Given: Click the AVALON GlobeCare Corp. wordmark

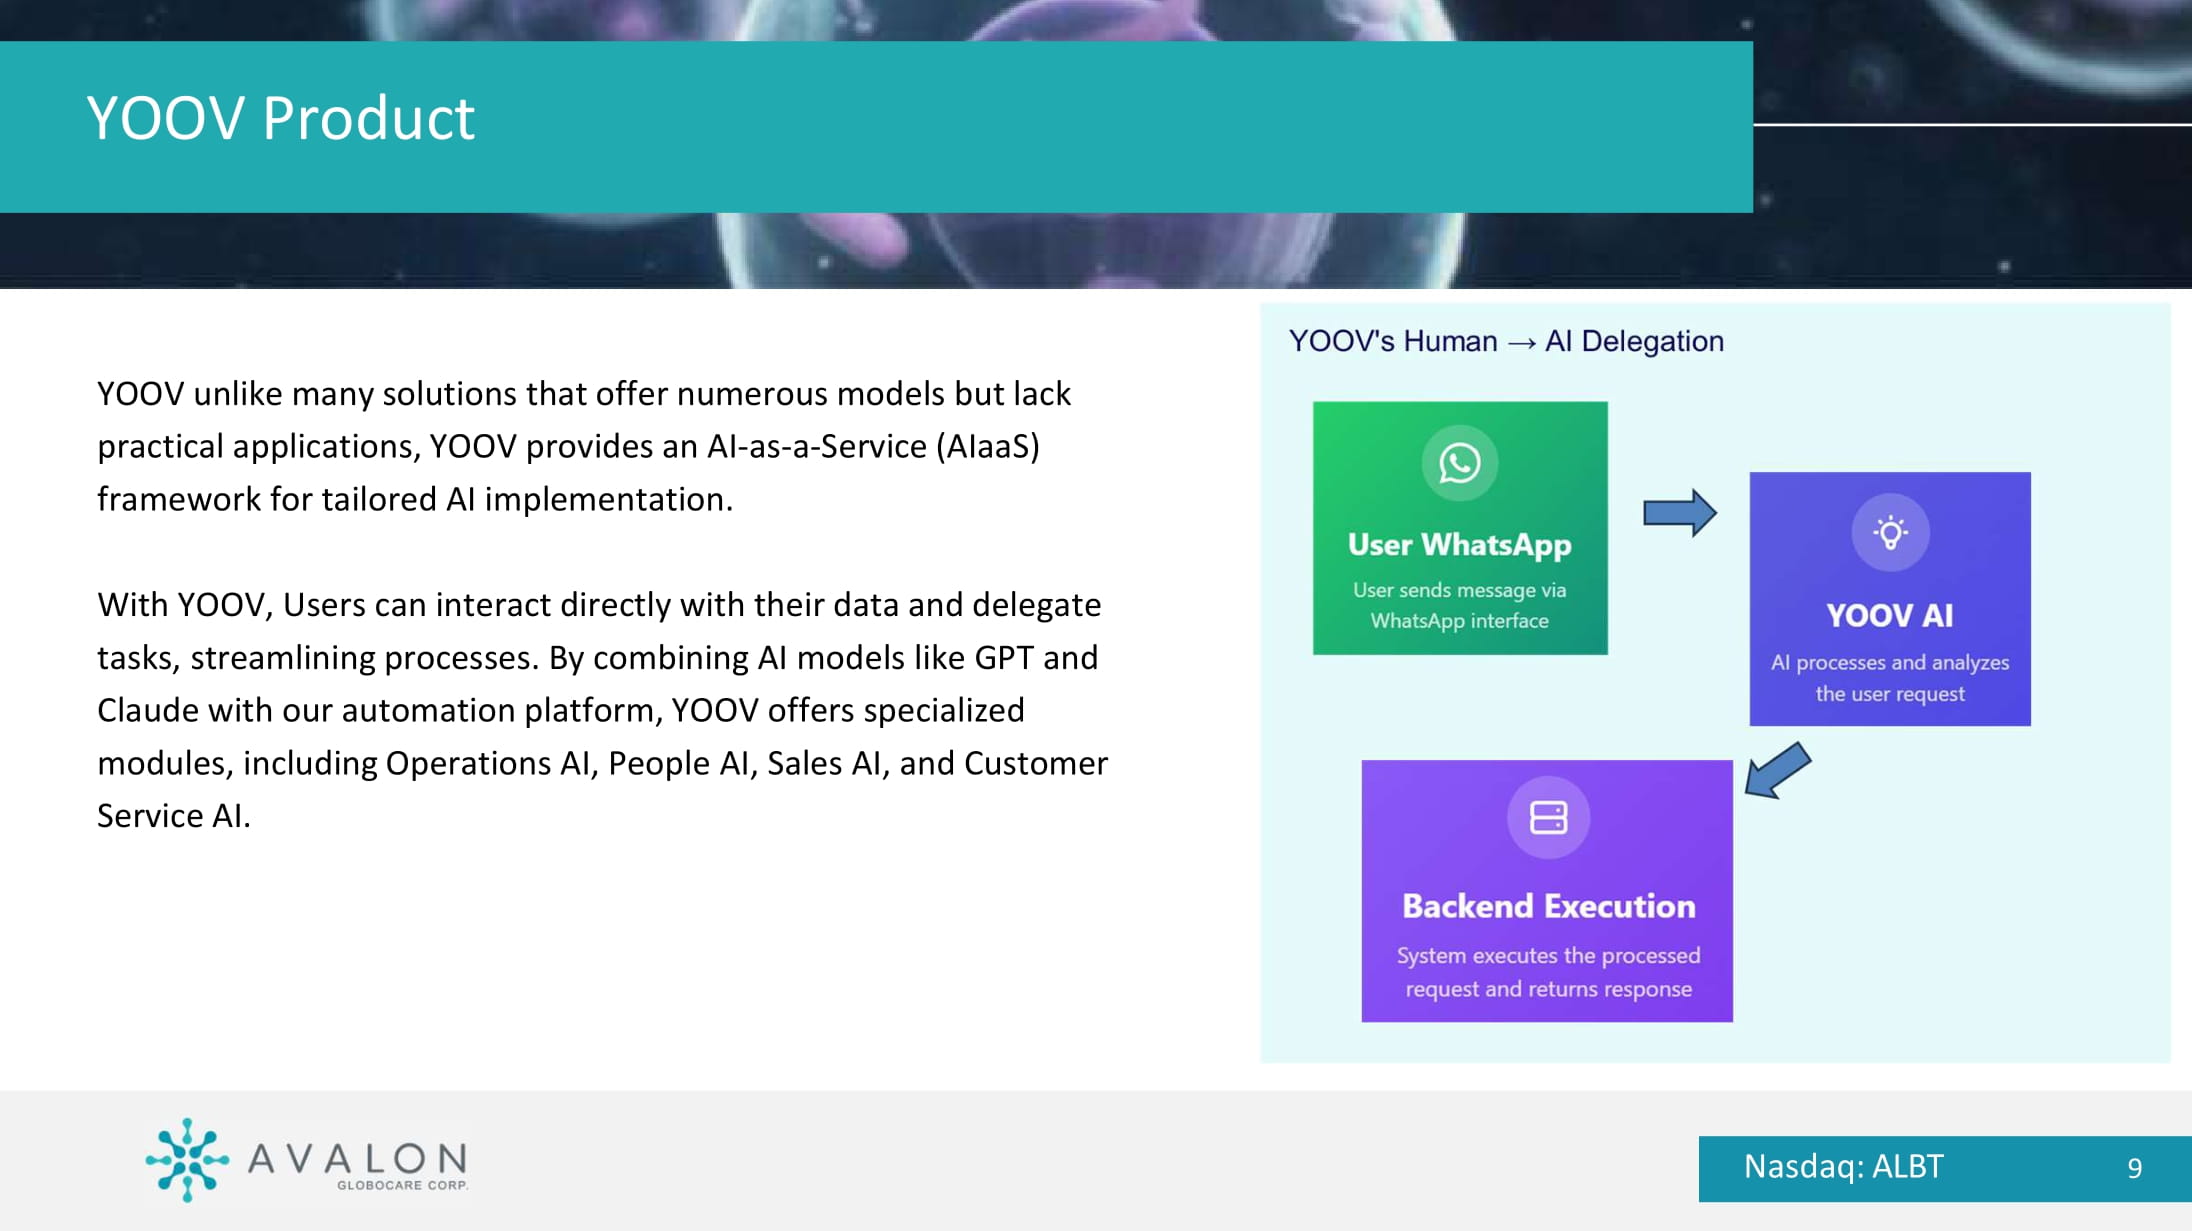Looking at the screenshot, I should pos(357,1164).
